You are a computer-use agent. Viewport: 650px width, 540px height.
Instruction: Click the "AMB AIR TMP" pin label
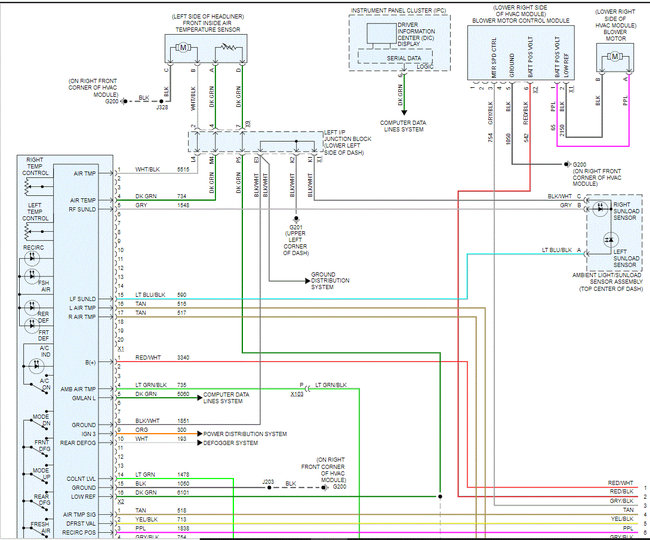[78, 389]
